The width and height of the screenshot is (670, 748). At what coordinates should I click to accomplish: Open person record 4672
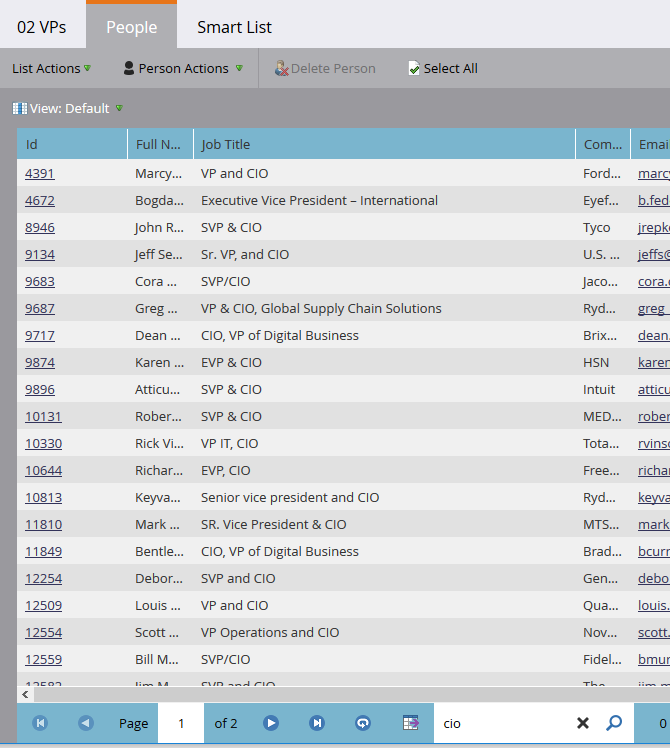(40, 200)
